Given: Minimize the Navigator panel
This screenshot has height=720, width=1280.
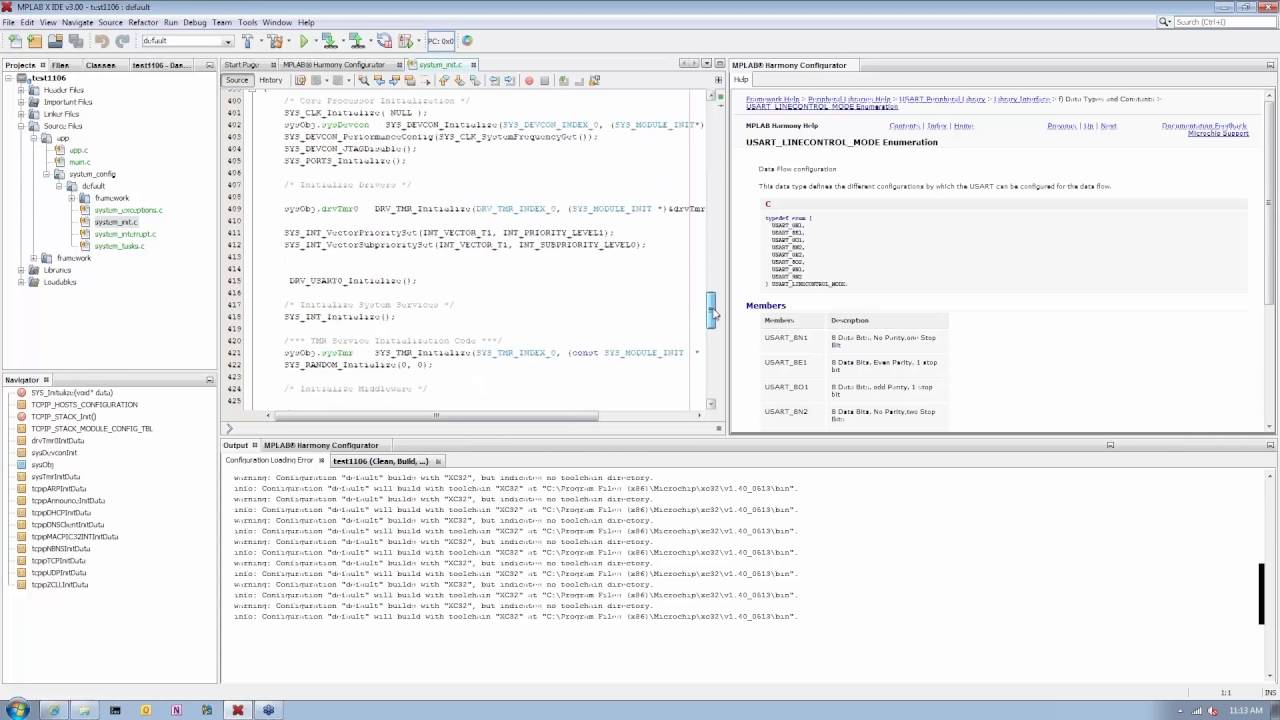Looking at the screenshot, I should pos(210,380).
